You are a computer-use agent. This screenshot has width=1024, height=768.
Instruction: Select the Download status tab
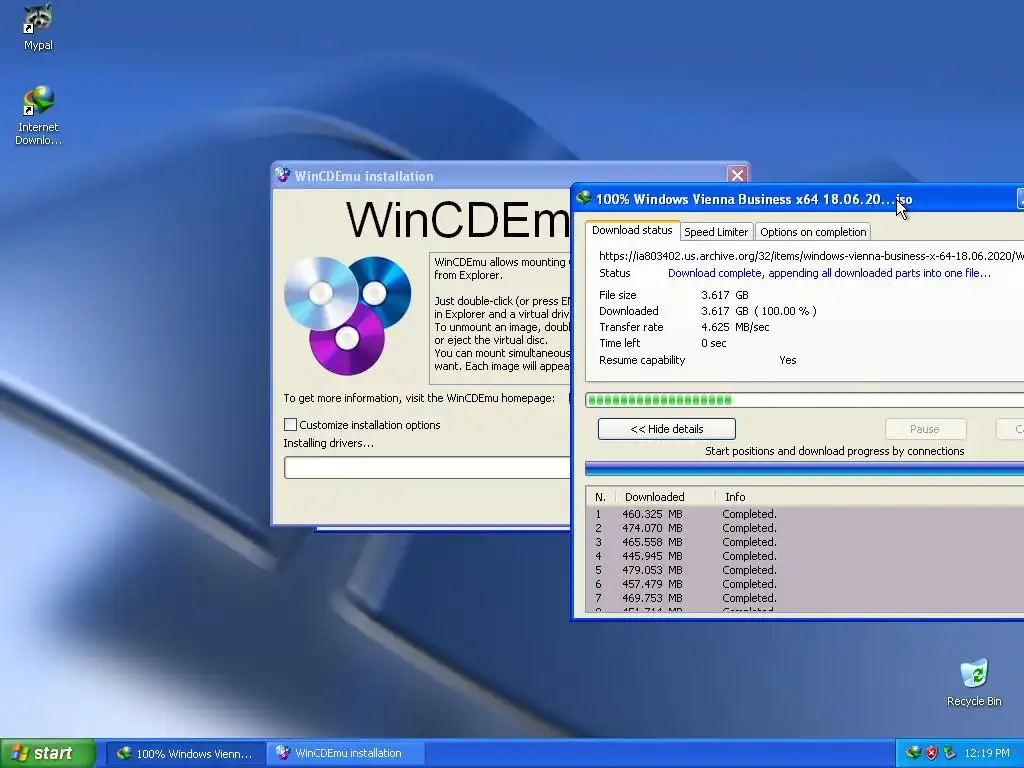tap(632, 230)
